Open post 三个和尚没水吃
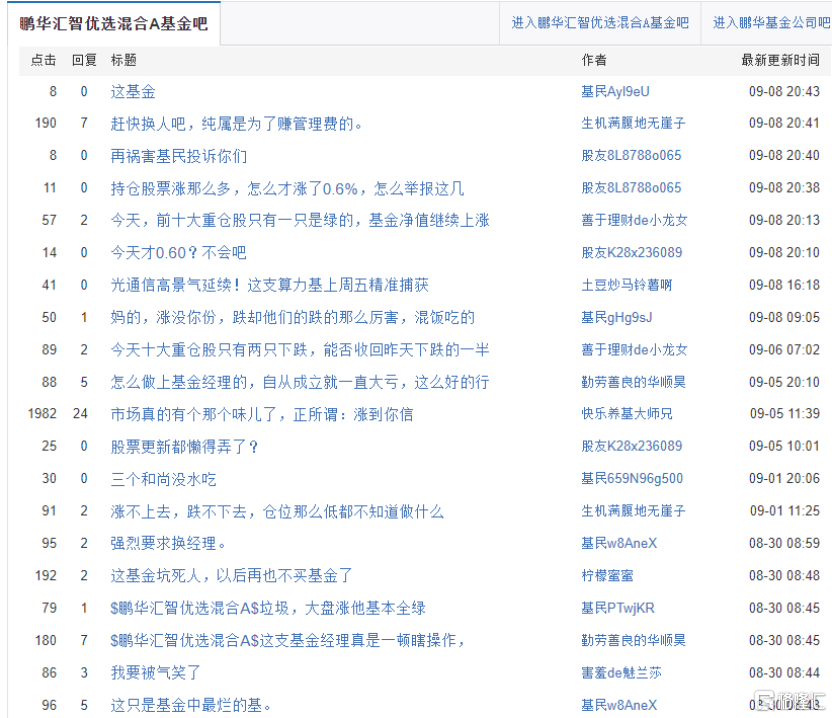Image resolution: width=832 pixels, height=718 pixels. click(163, 479)
